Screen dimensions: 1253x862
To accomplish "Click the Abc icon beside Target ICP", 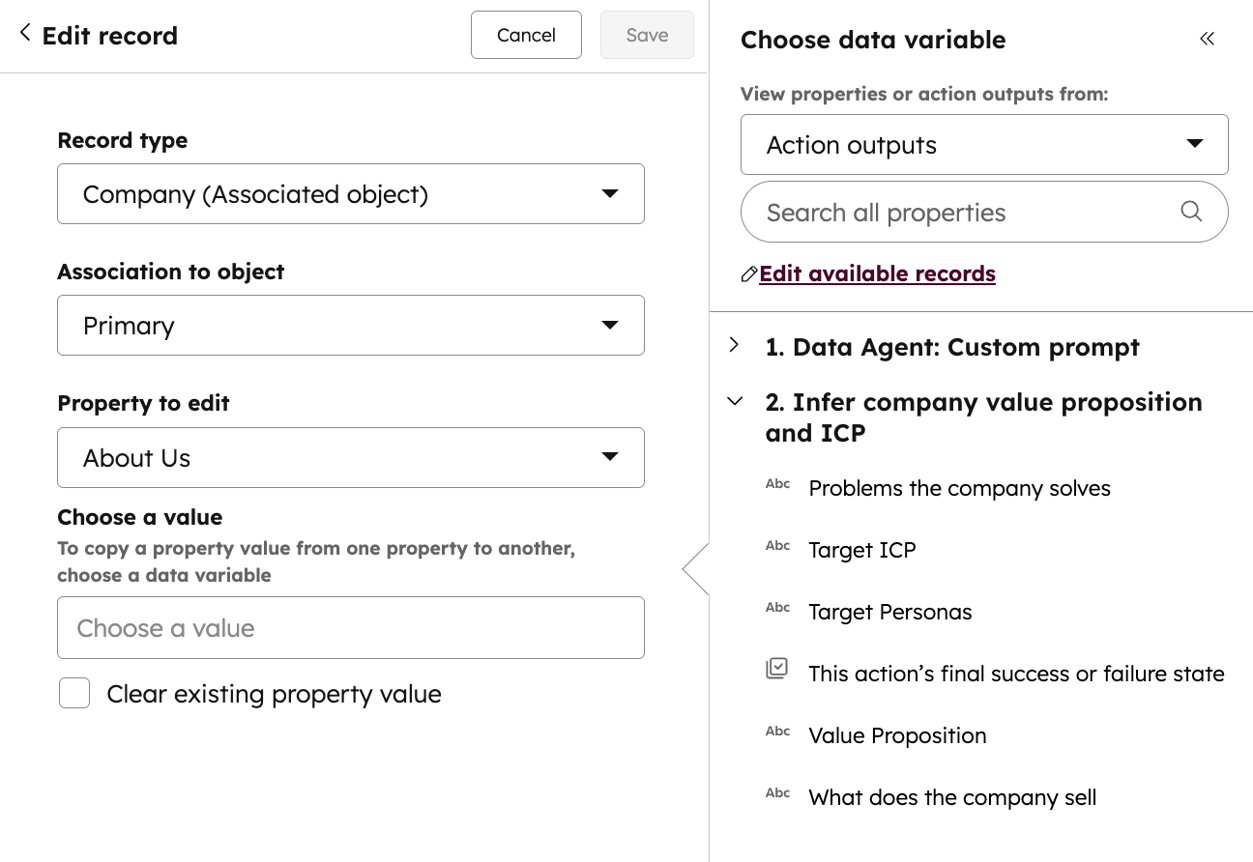I will click(x=778, y=546).
